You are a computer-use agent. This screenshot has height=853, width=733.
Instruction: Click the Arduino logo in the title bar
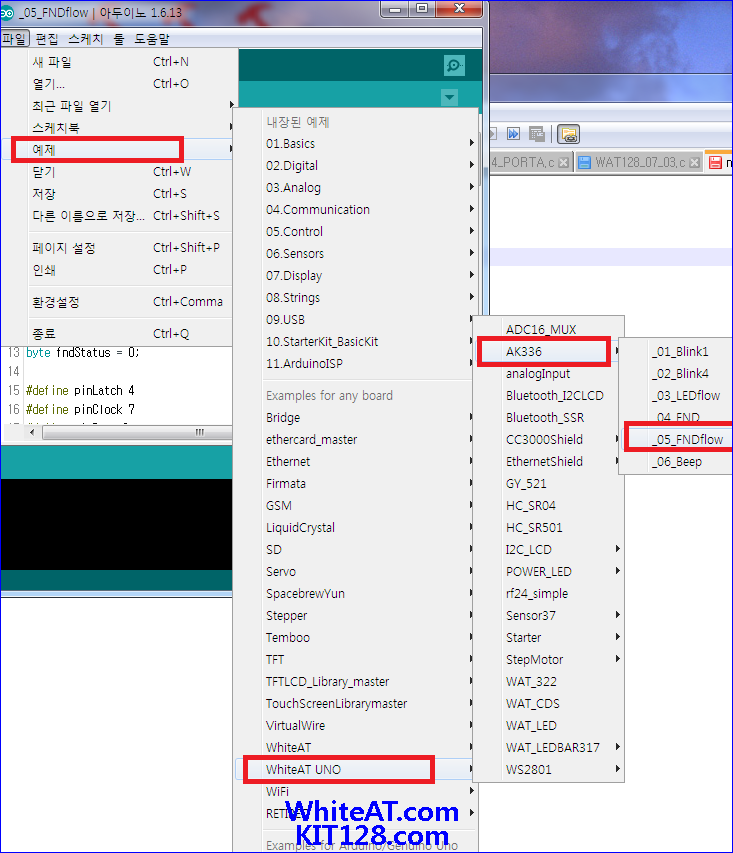(7, 13)
